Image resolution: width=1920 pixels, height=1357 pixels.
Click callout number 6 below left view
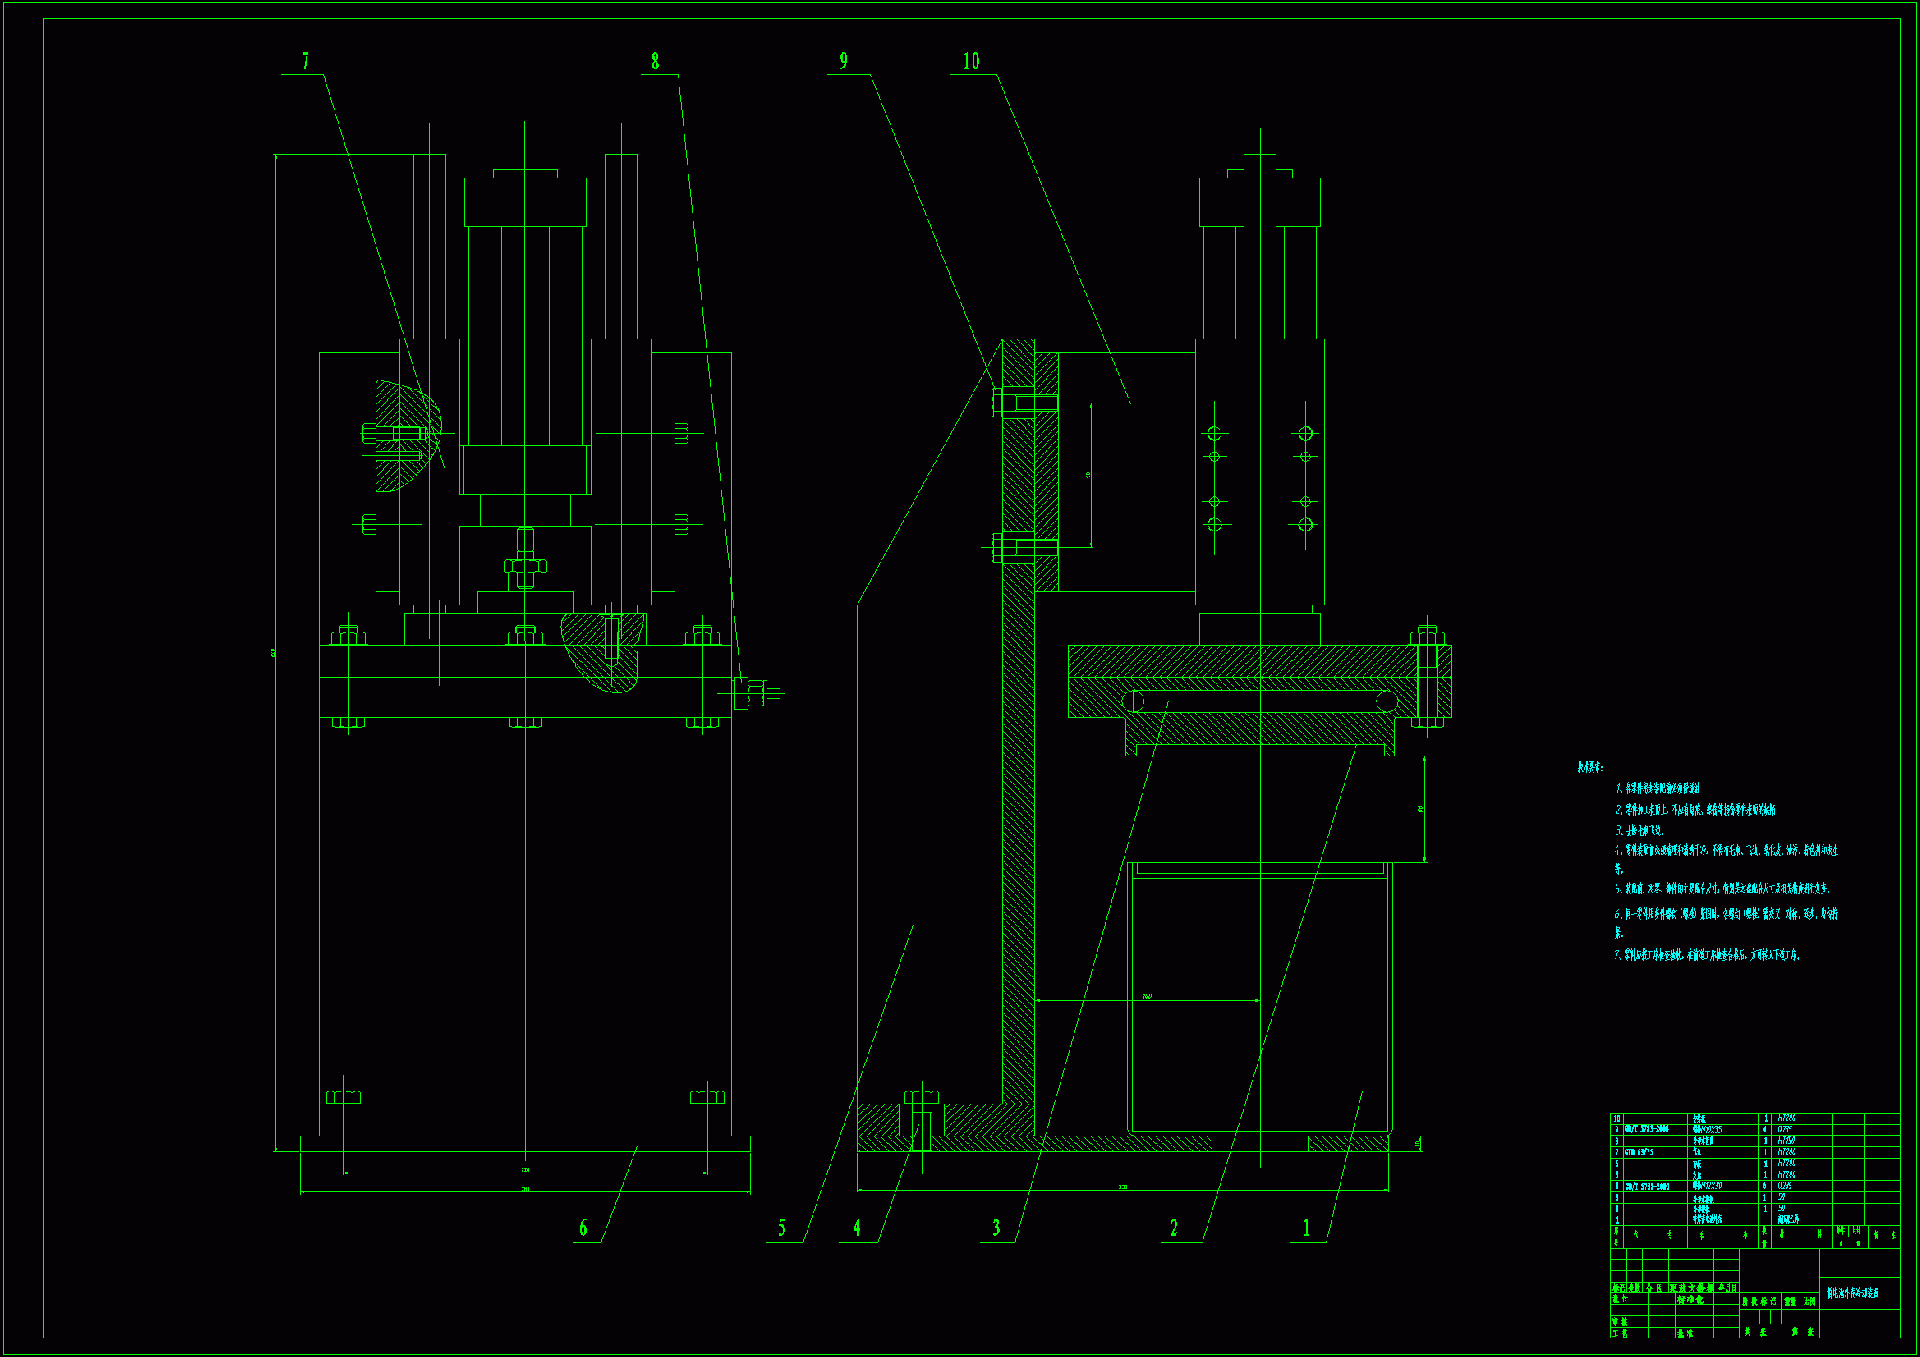click(583, 1228)
